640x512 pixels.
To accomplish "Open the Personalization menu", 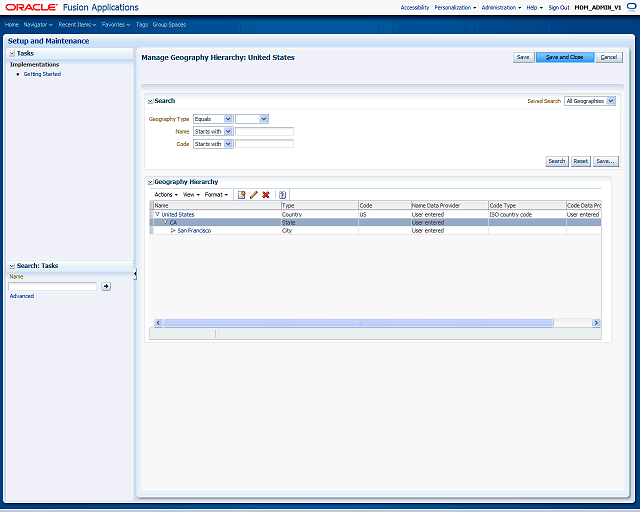I will (455, 7).
